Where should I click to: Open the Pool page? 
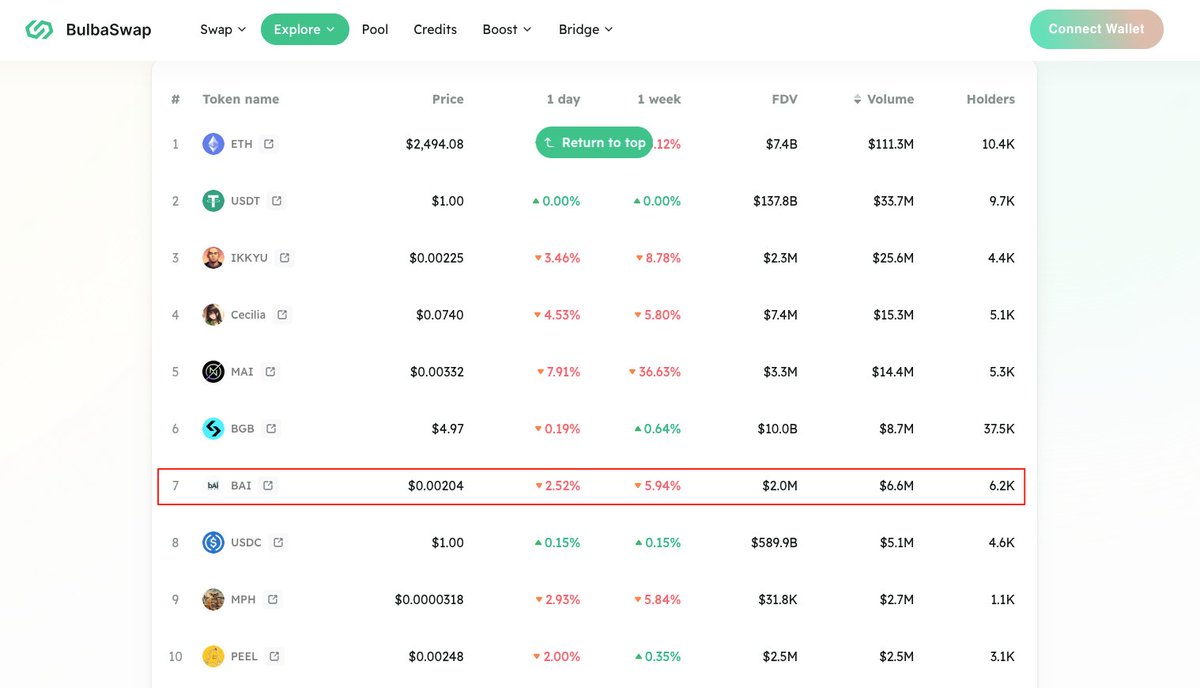tap(375, 30)
